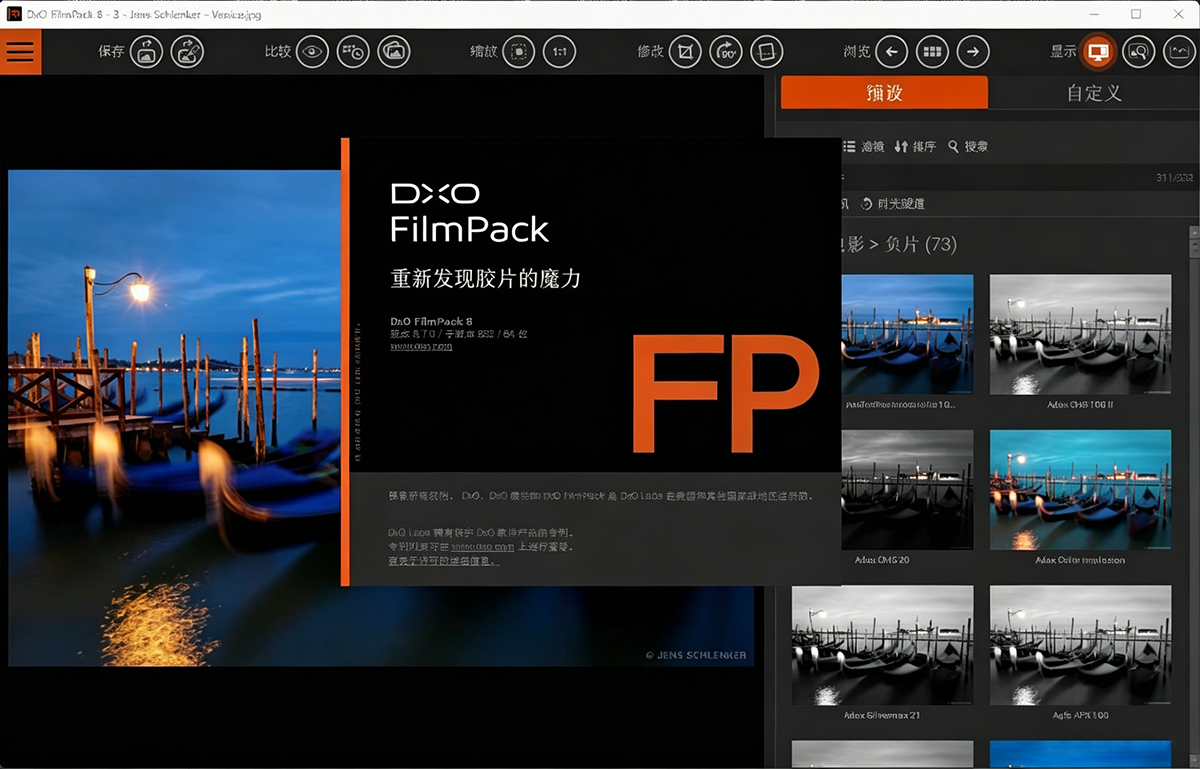Set zoom to 1:1
This screenshot has width=1200, height=769.
click(x=560, y=52)
